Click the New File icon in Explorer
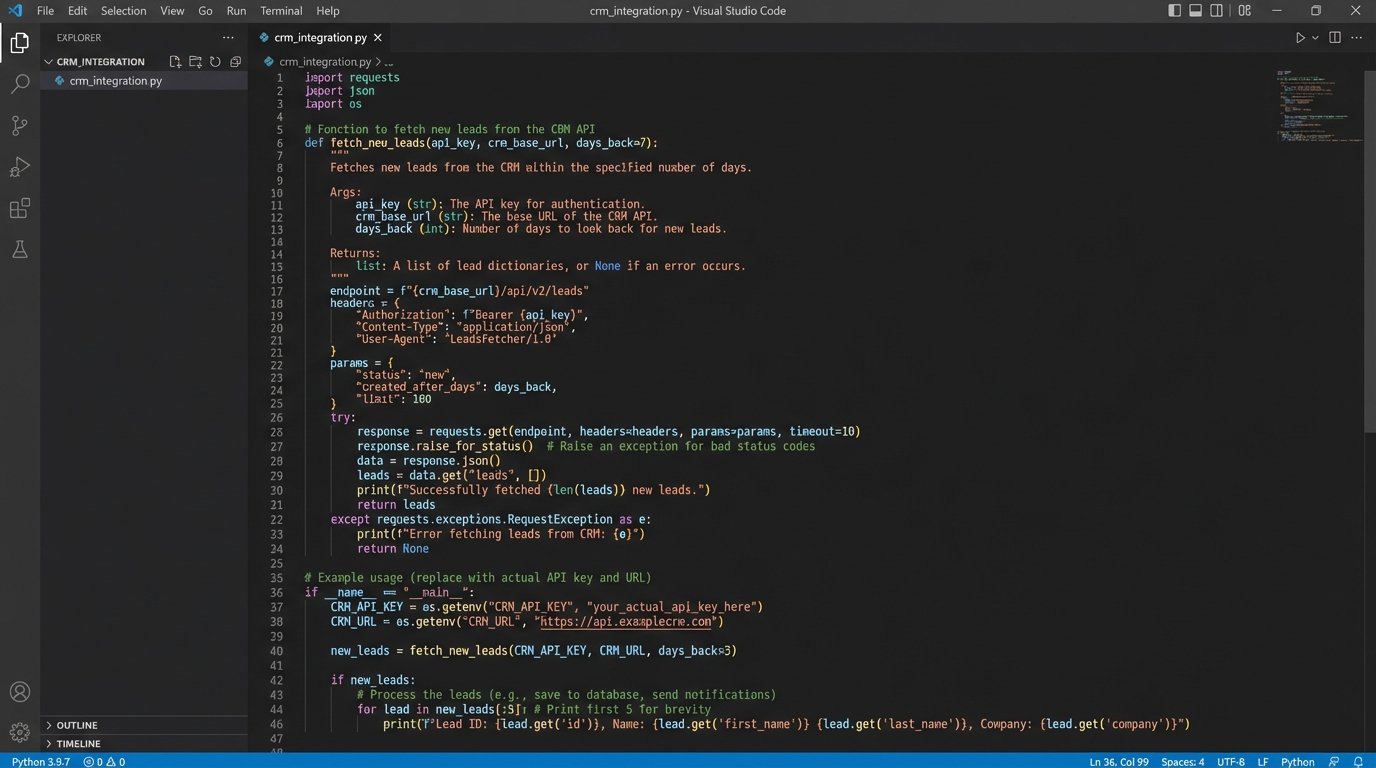The height and width of the screenshot is (768, 1376). (175, 62)
